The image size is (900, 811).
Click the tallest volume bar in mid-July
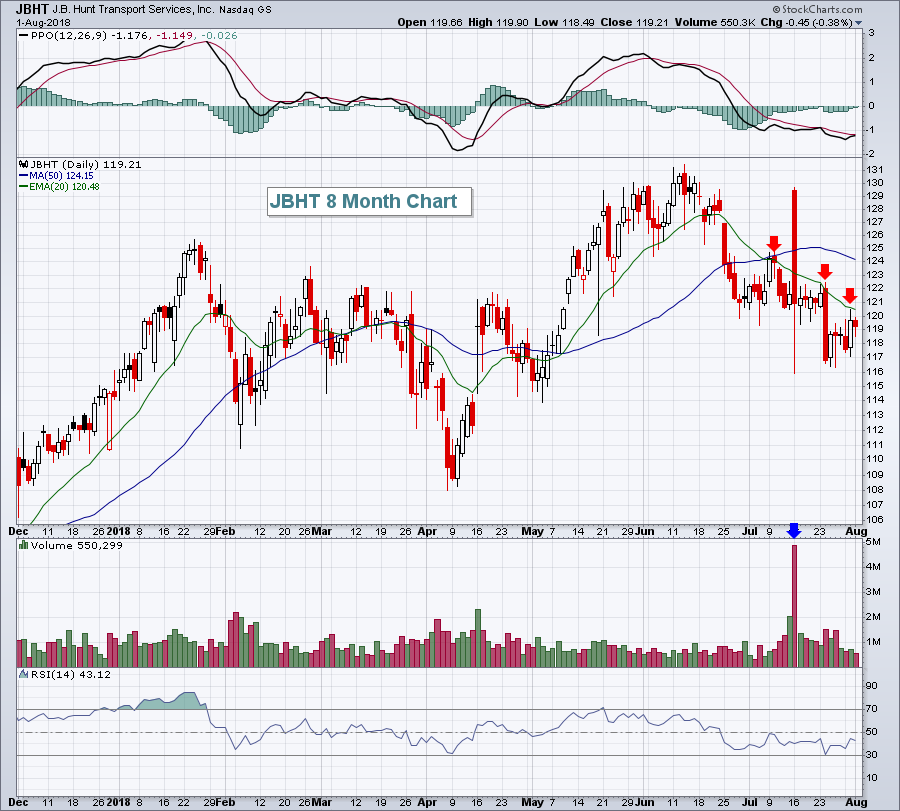click(794, 606)
